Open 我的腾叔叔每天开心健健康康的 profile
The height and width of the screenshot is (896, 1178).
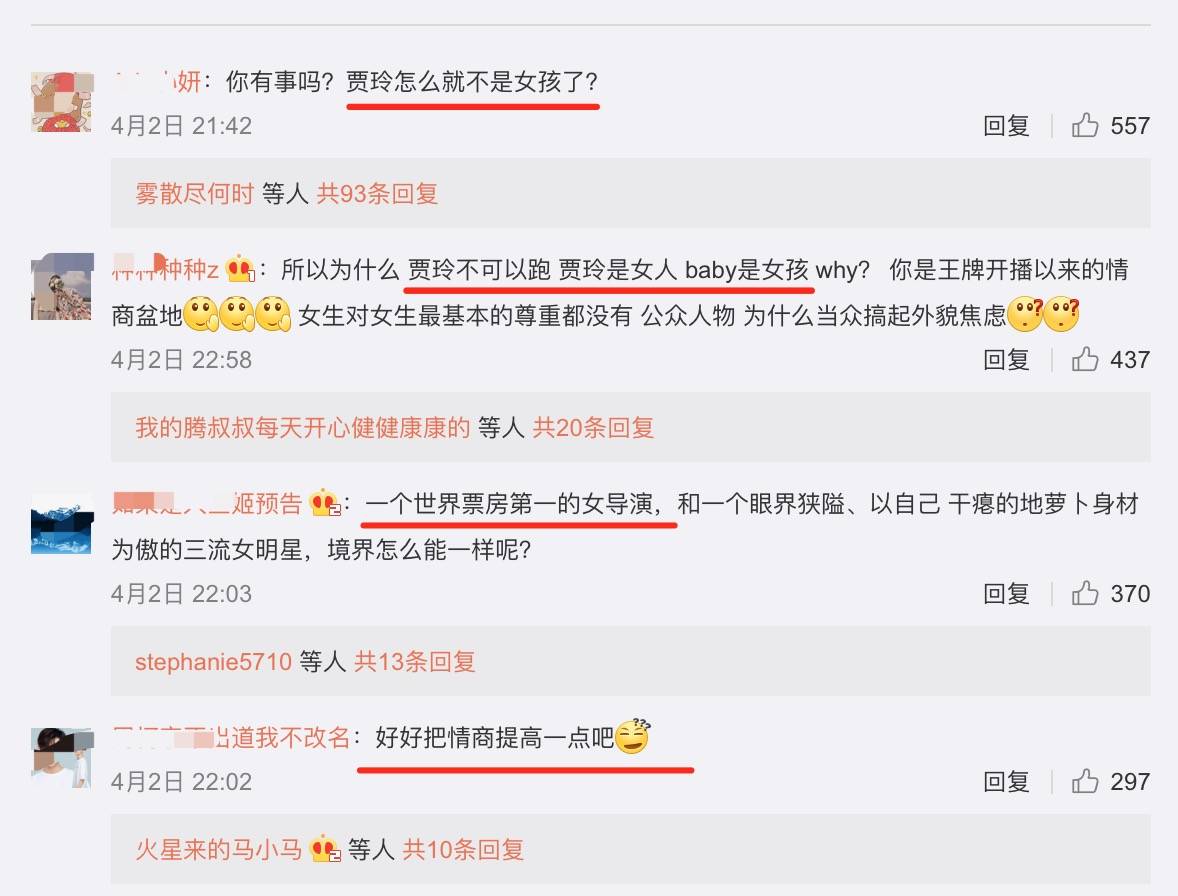303,428
